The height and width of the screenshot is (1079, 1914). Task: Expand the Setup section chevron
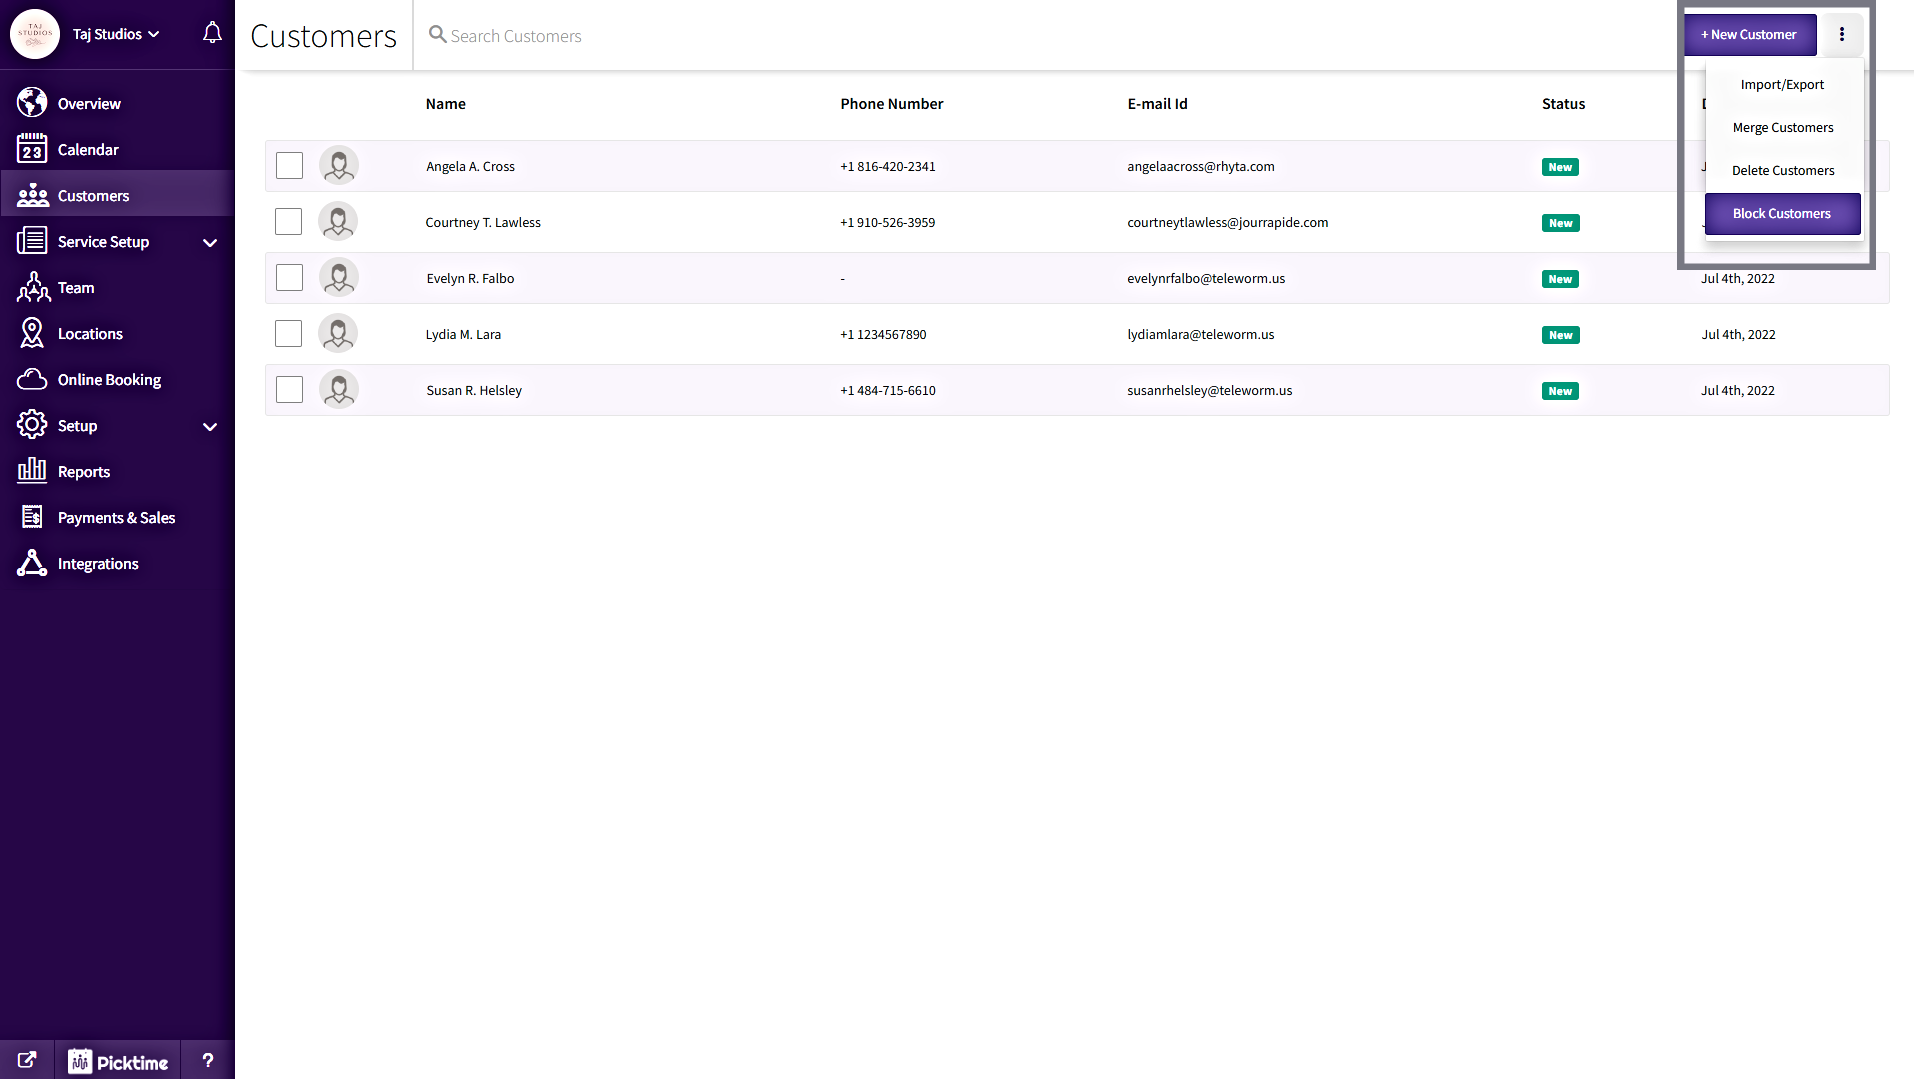pyautogui.click(x=210, y=426)
